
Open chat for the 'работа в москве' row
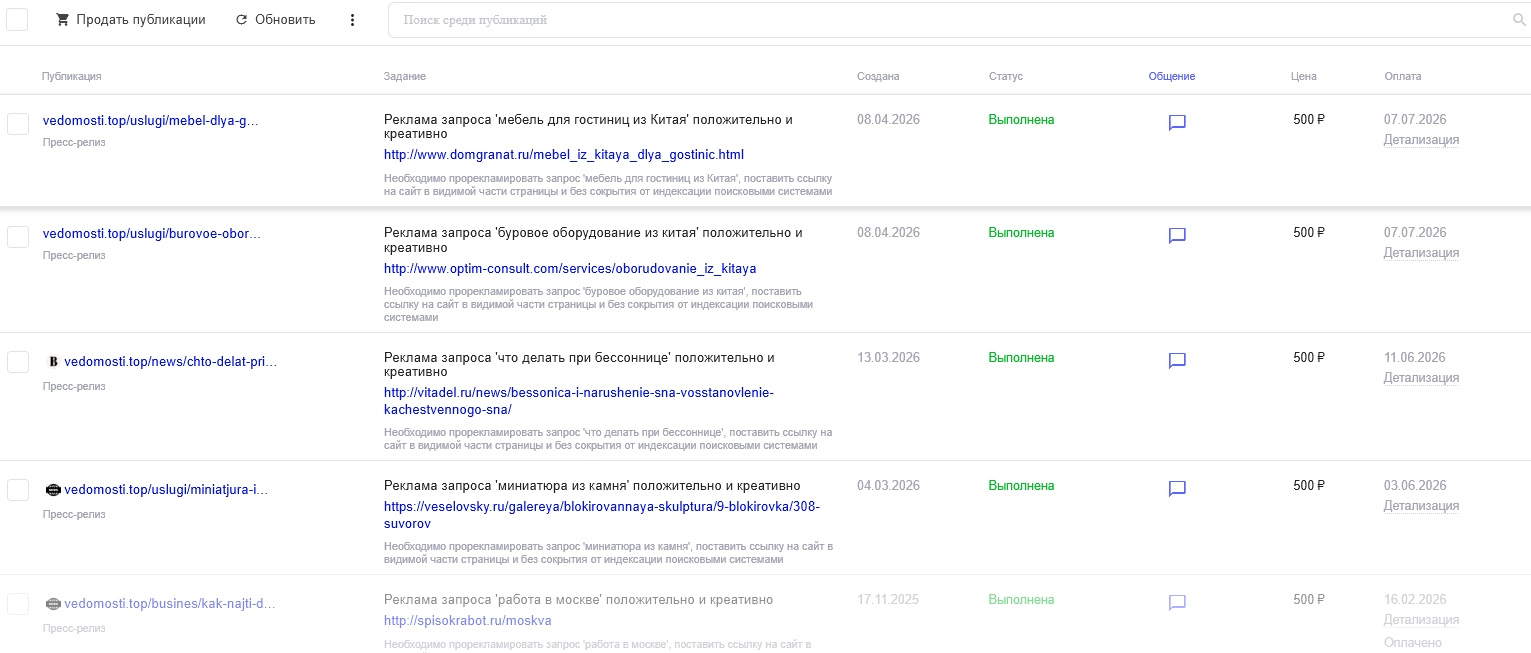(x=1177, y=603)
